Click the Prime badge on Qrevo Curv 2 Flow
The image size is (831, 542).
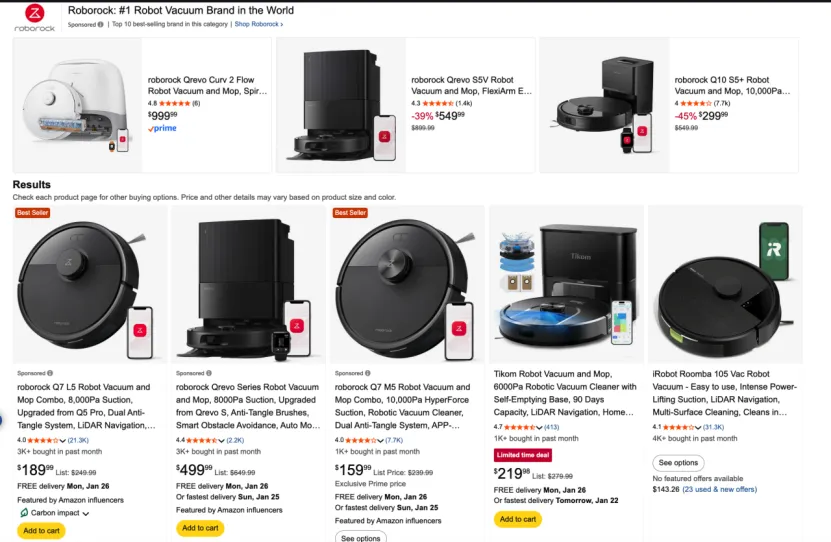tap(162, 128)
